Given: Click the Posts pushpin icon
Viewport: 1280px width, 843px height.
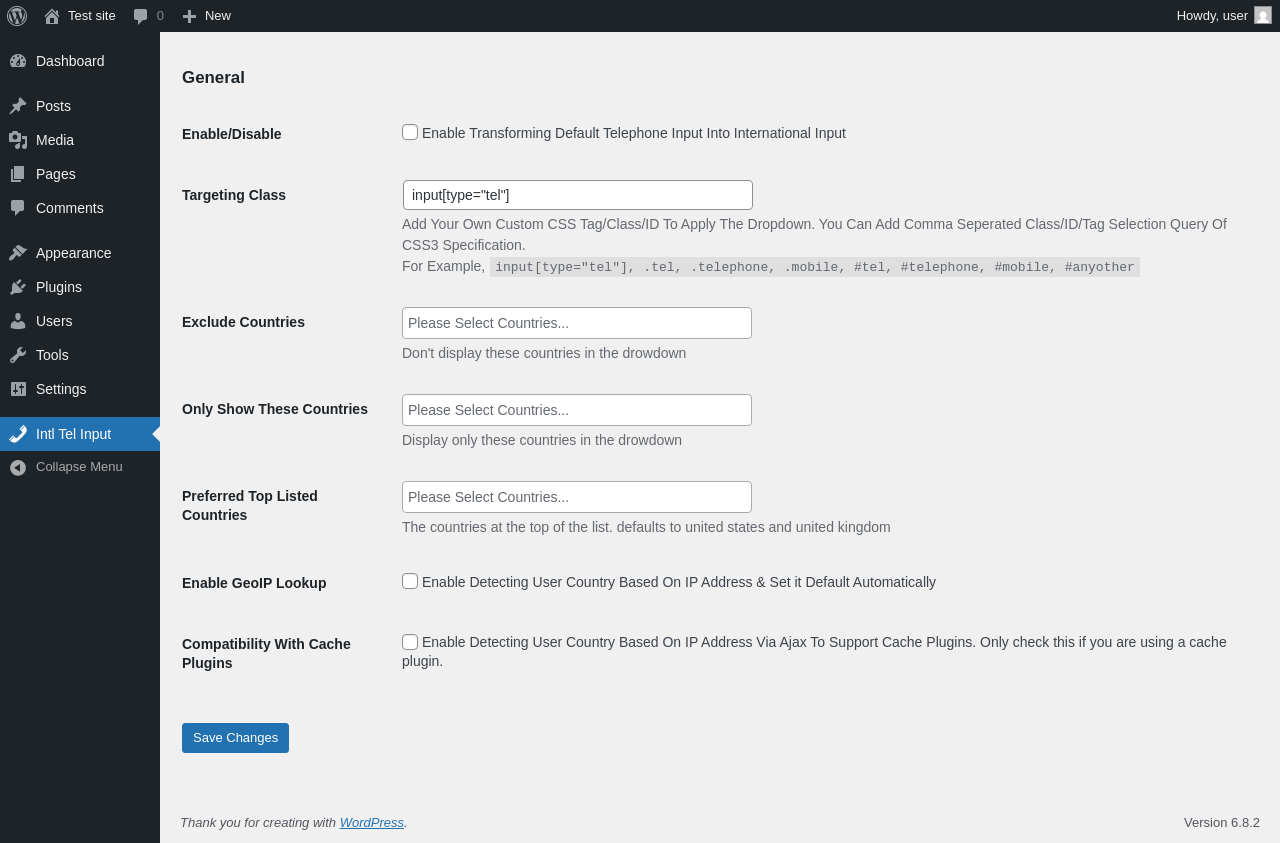Looking at the screenshot, I should pyautogui.click(x=18, y=106).
